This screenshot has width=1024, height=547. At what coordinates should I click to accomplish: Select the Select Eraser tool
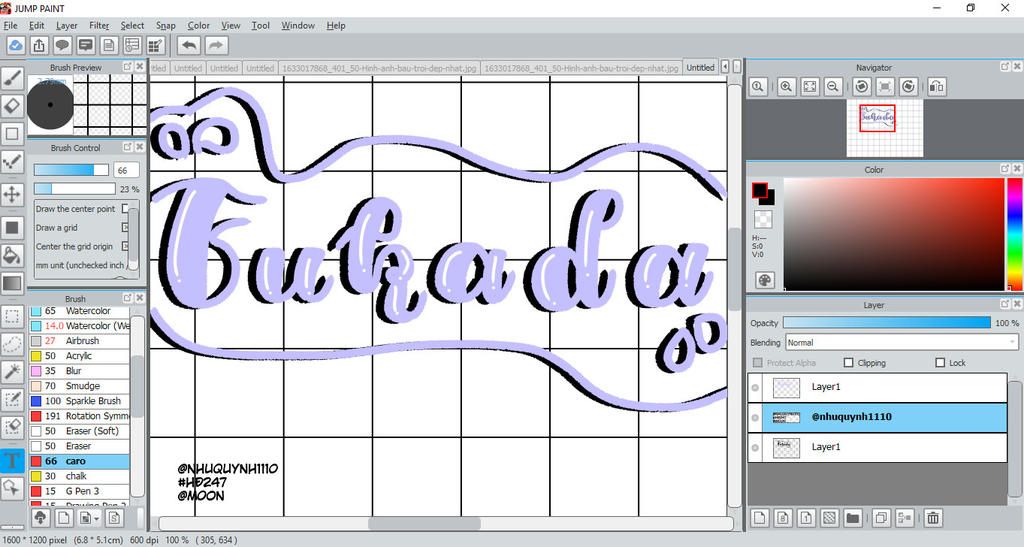pos(12,426)
